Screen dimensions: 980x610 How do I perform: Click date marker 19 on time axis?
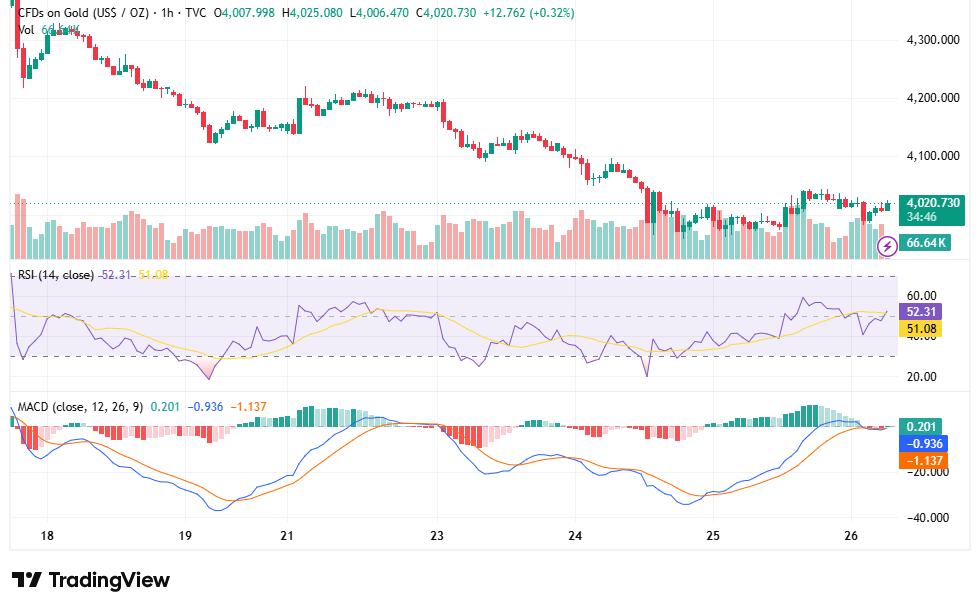pos(185,536)
